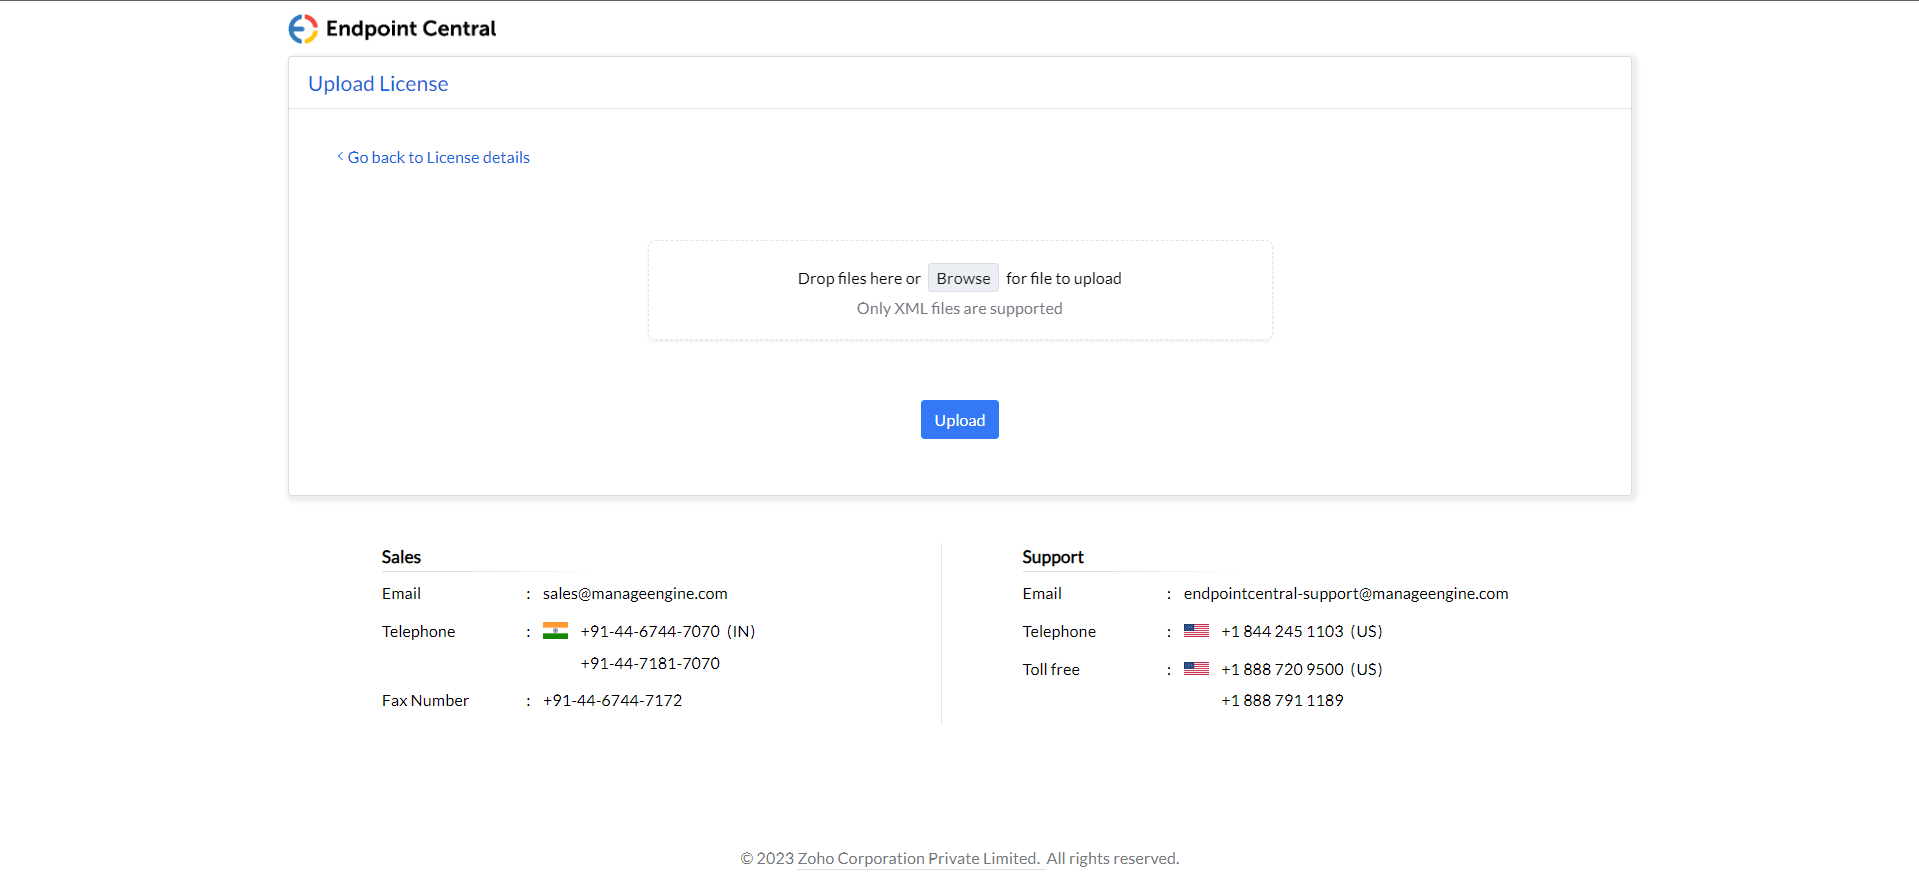Image resolution: width=1919 pixels, height=881 pixels.
Task: Open the Zoho Corporation Private Limited link
Action: [x=918, y=859]
